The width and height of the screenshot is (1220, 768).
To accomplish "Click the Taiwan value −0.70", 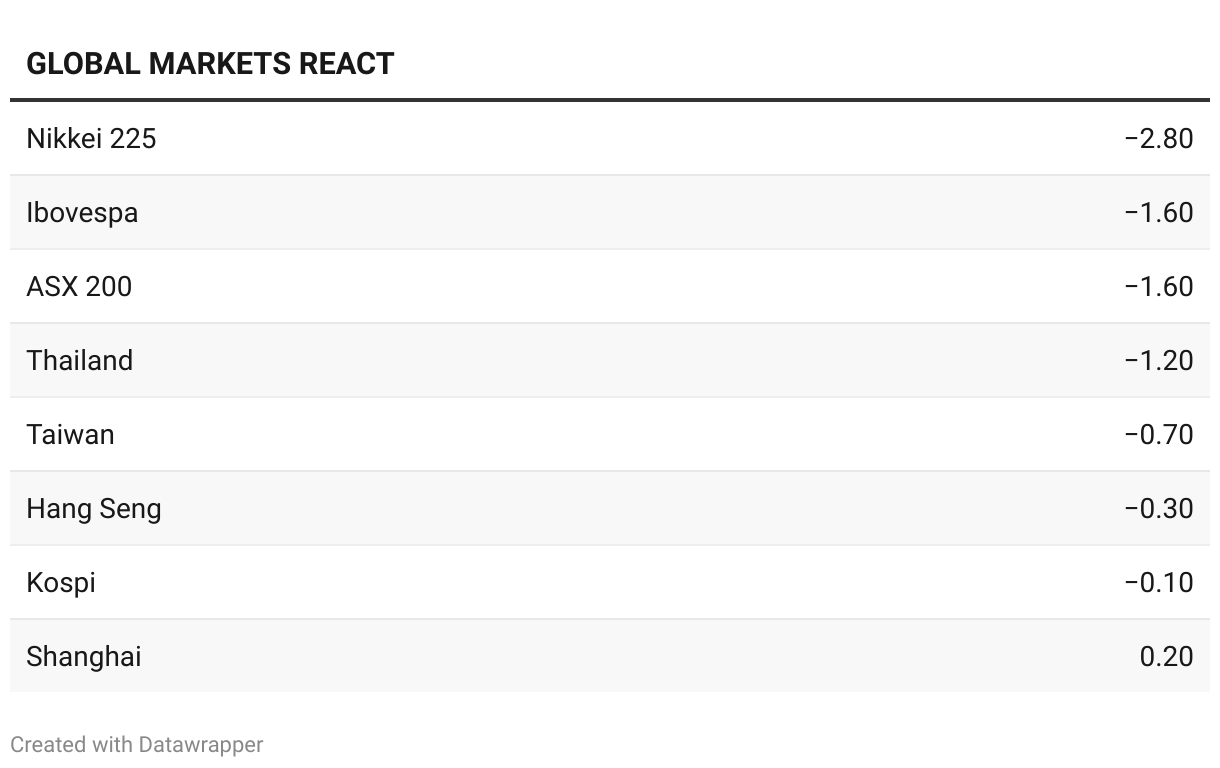I will (x=1158, y=434).
